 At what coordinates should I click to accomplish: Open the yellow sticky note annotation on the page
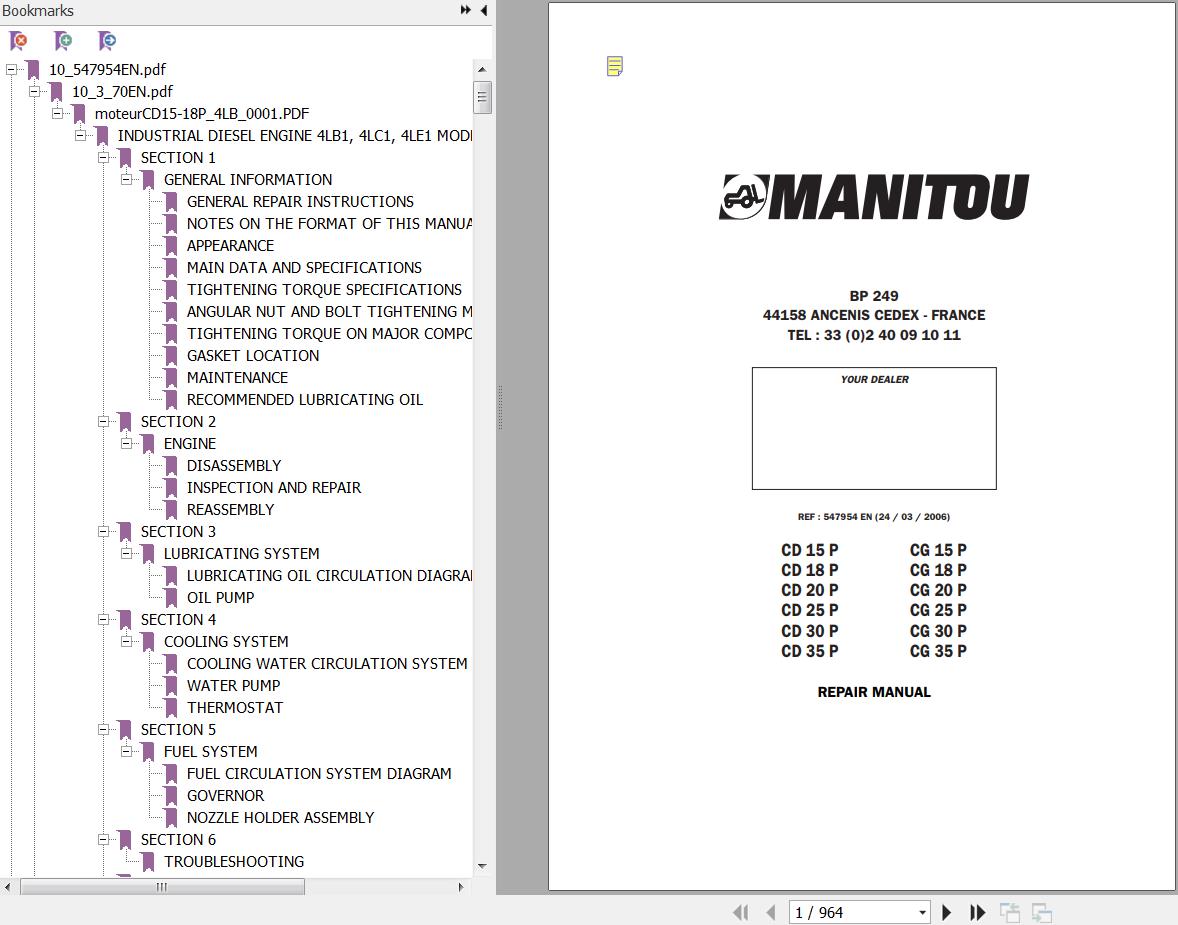coord(615,66)
